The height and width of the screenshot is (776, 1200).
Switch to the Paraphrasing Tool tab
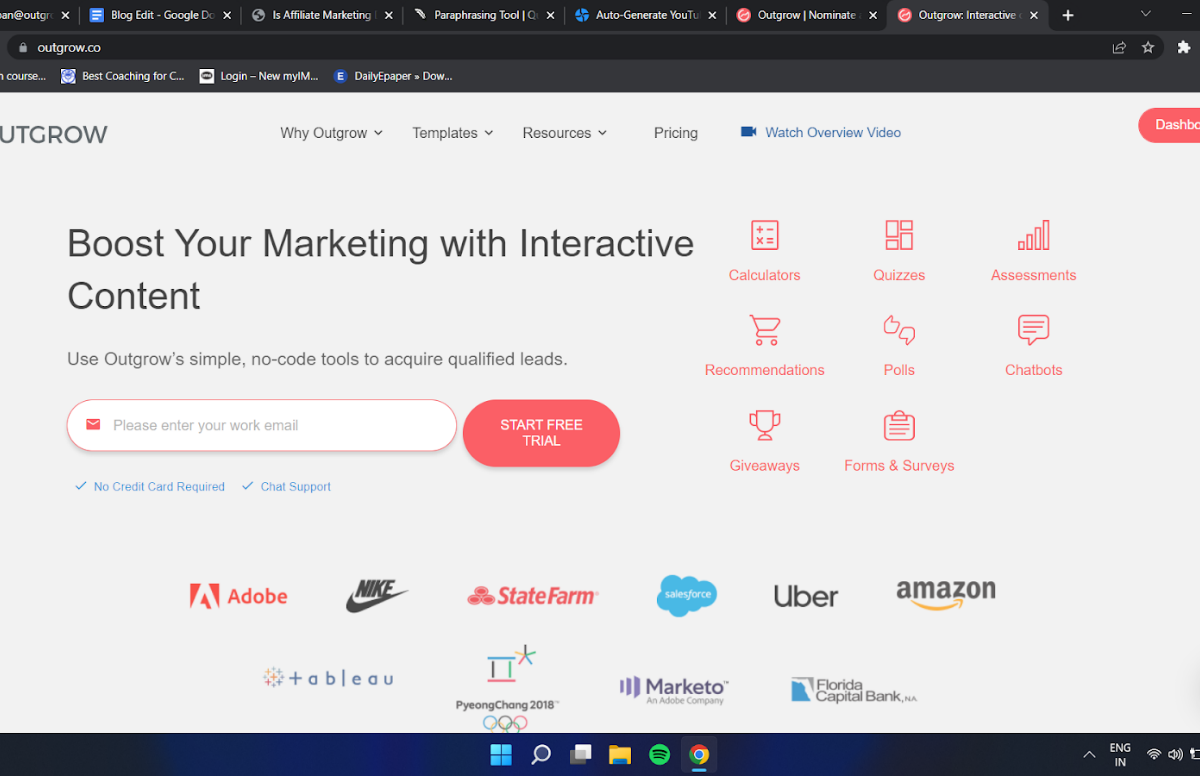[482, 15]
